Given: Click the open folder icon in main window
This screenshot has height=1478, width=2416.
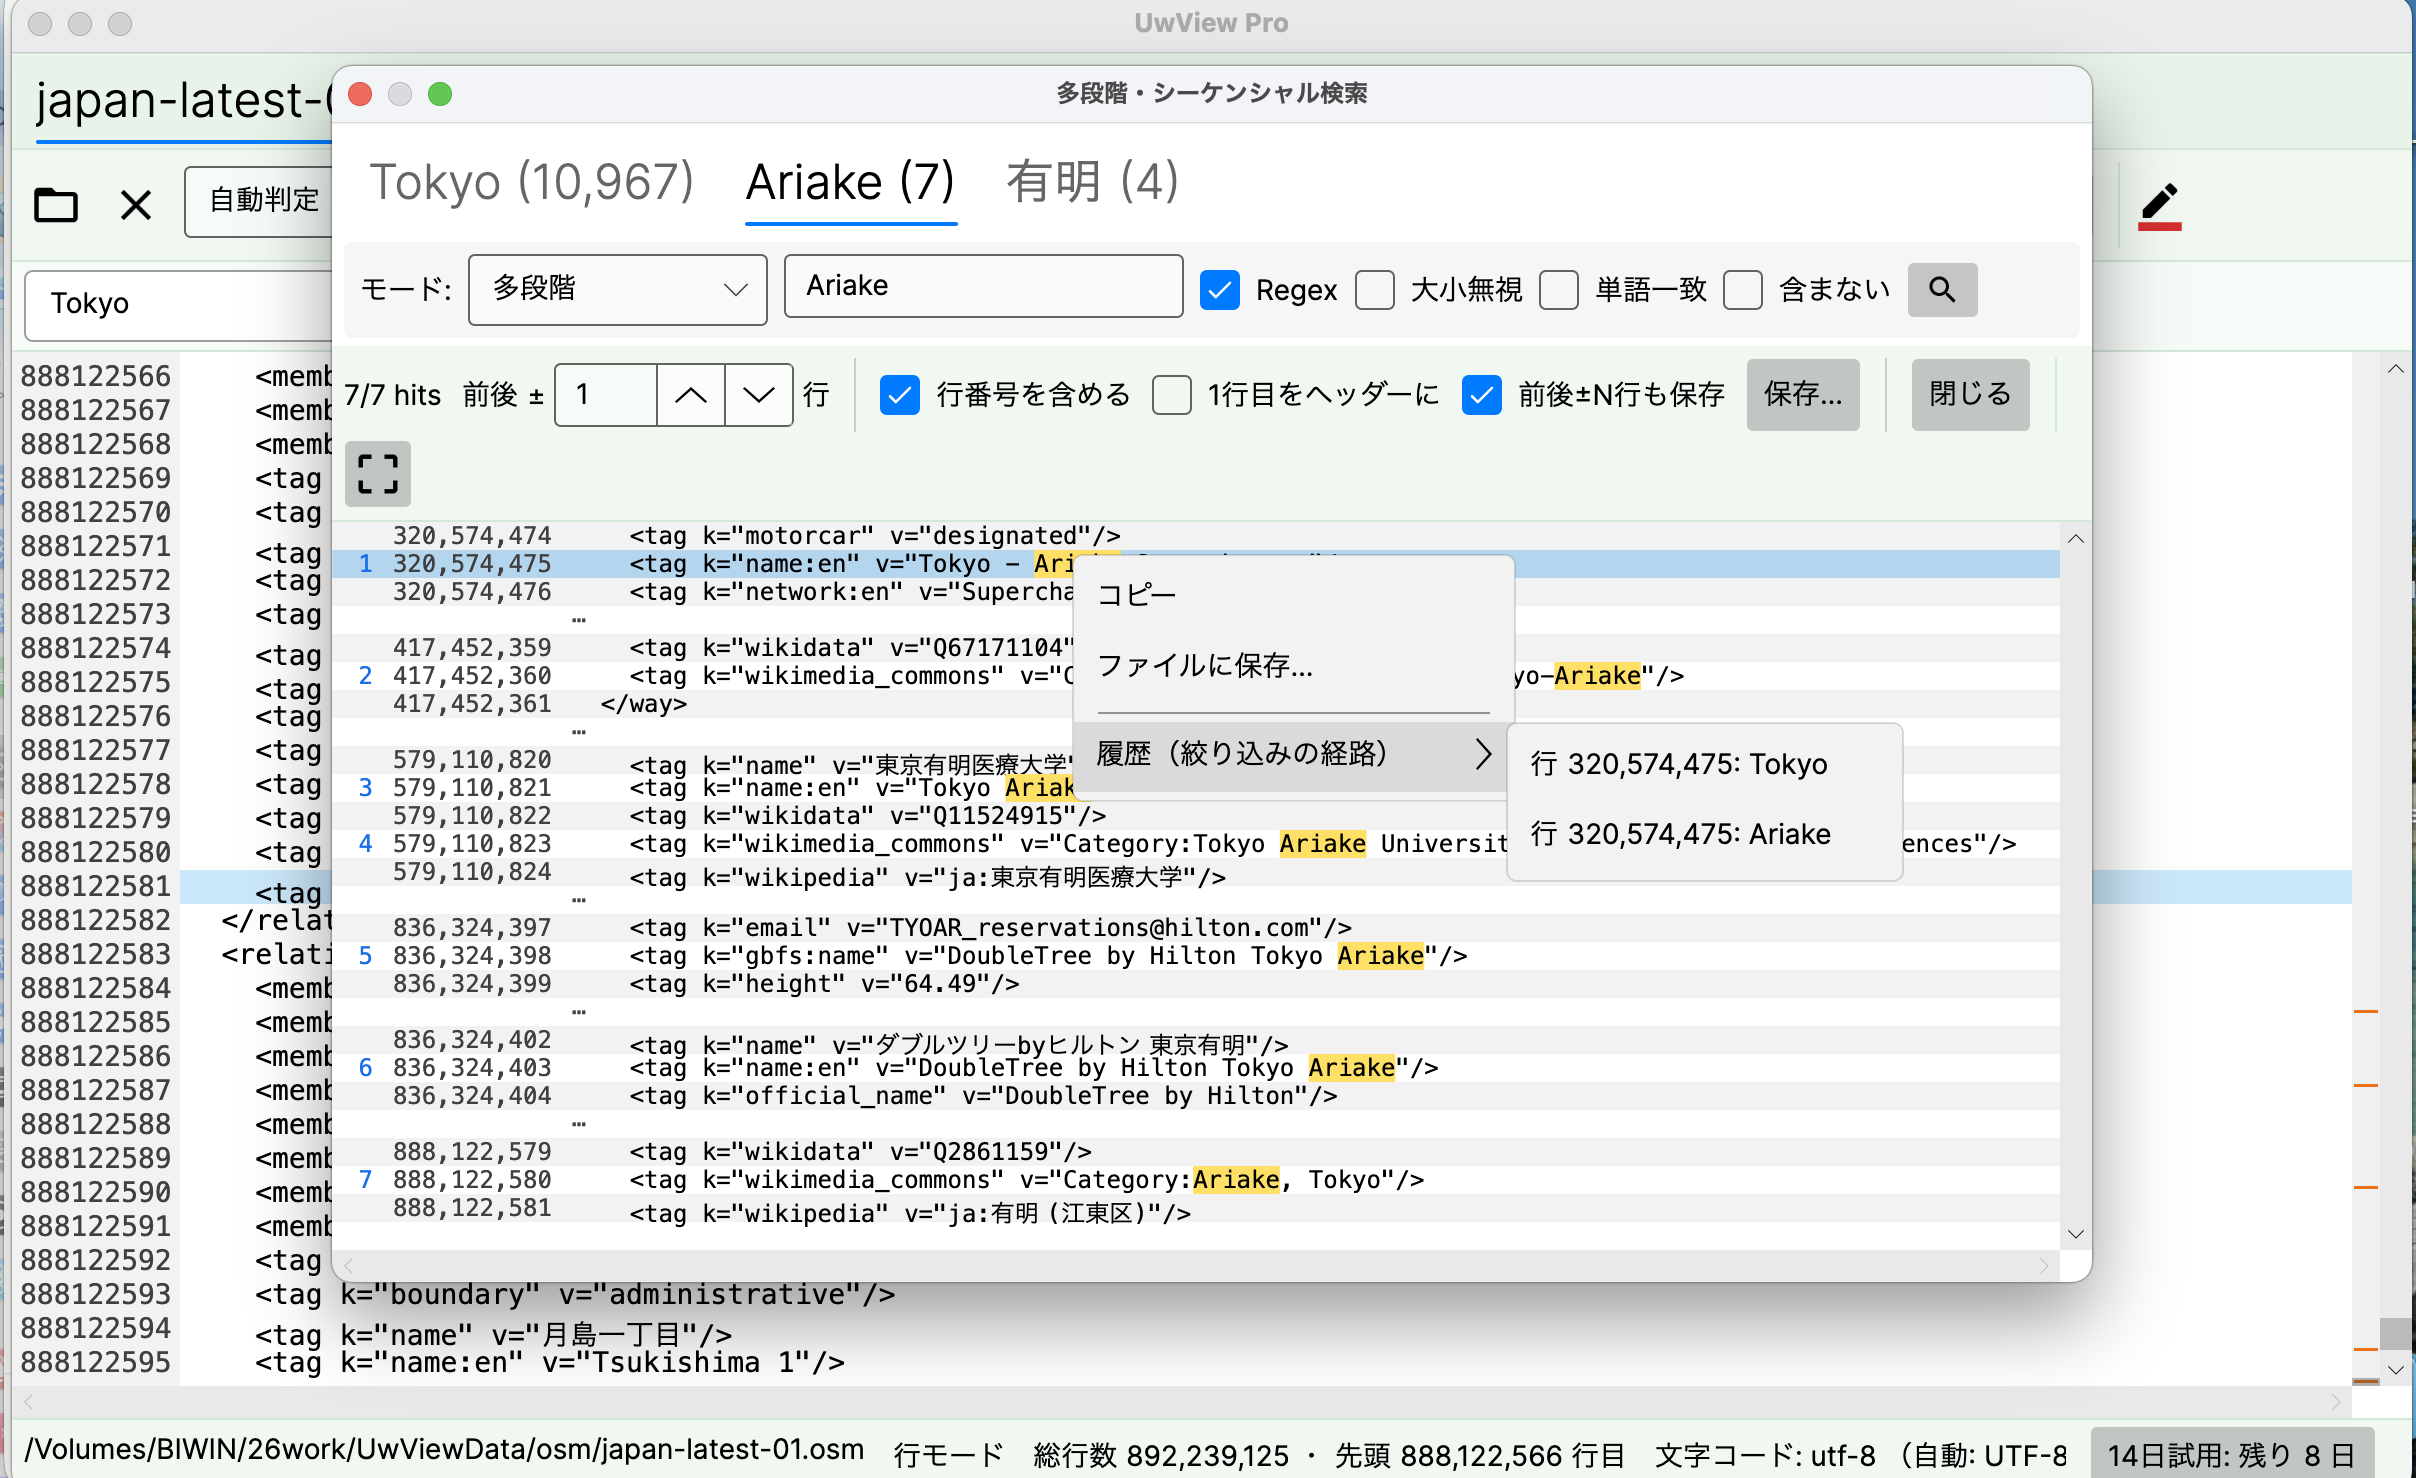Looking at the screenshot, I should pyautogui.click(x=56, y=205).
